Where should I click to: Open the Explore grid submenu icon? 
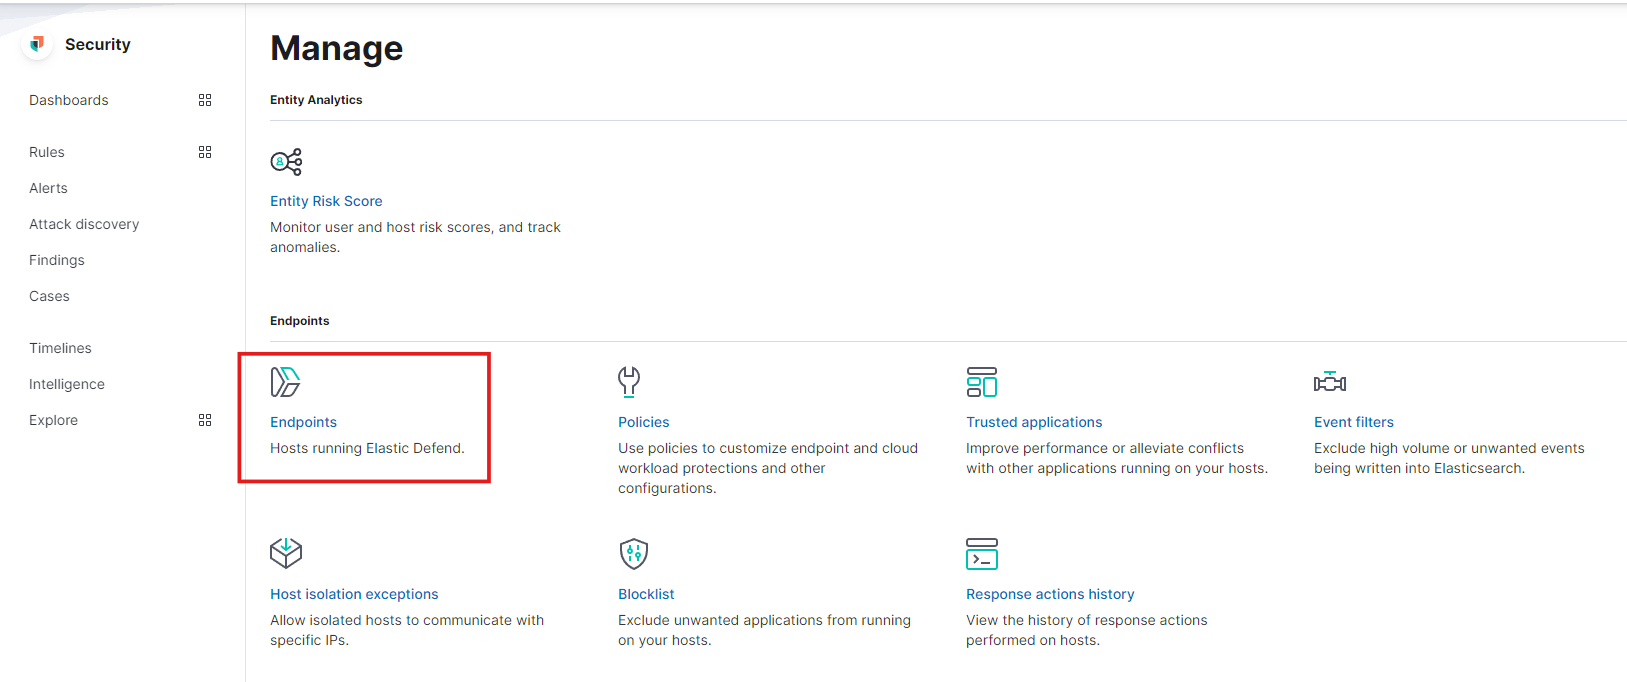tap(205, 420)
